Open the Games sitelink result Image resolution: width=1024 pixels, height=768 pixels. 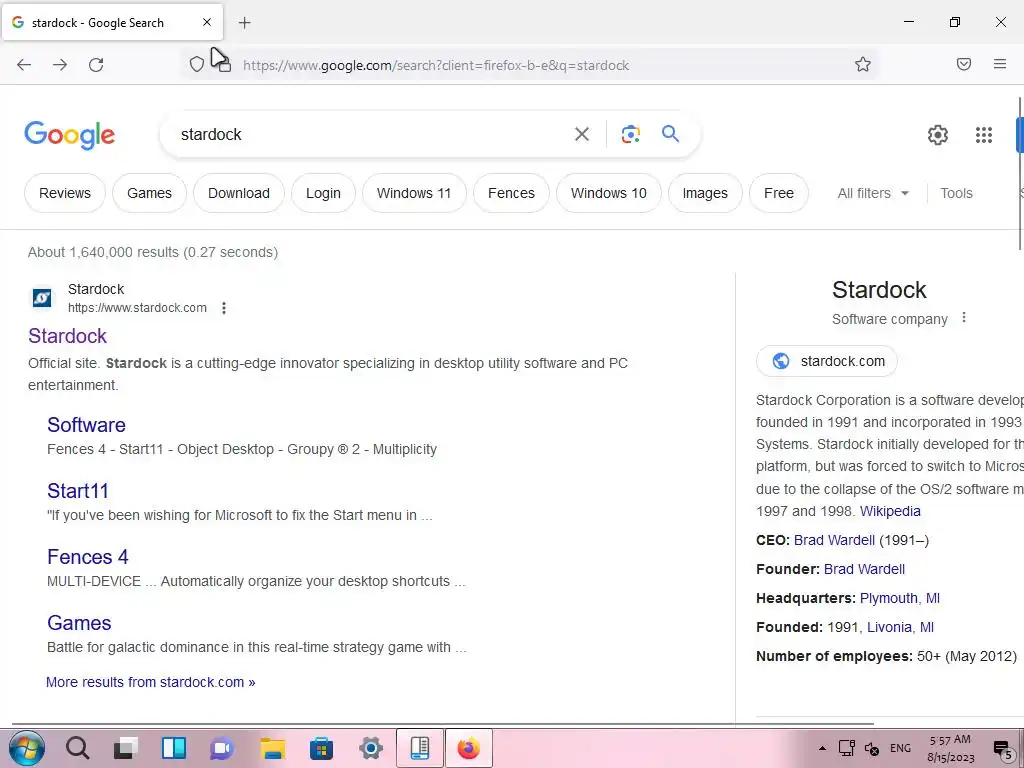pyautogui.click(x=79, y=622)
